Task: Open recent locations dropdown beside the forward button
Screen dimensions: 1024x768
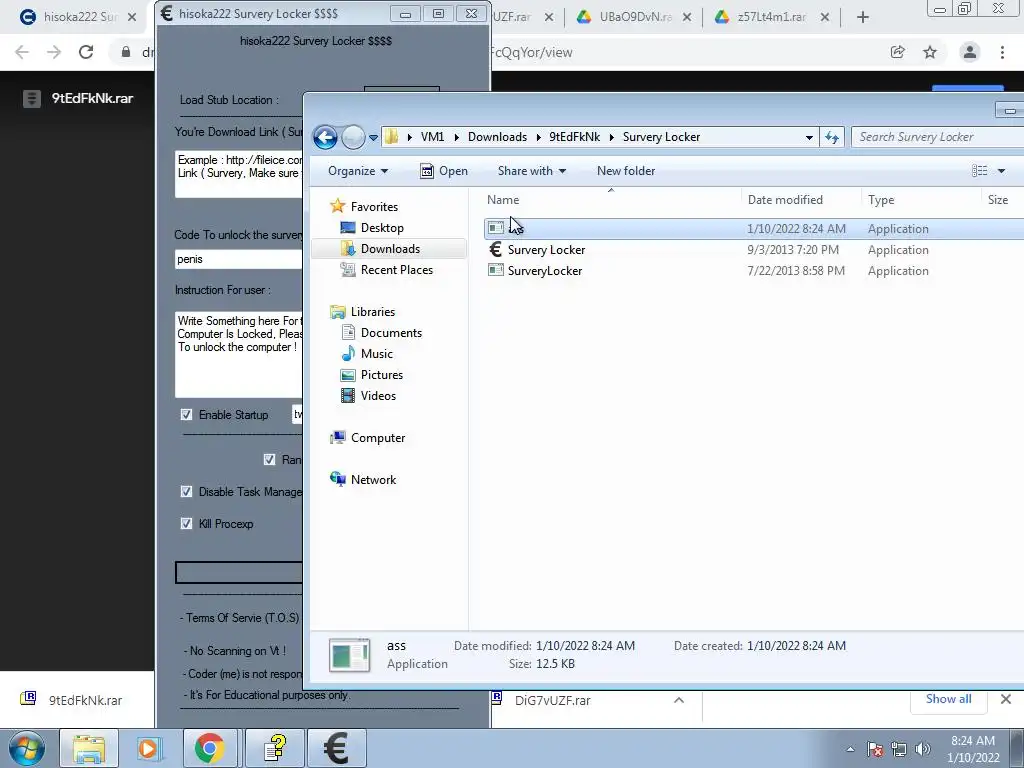Action: click(373, 138)
